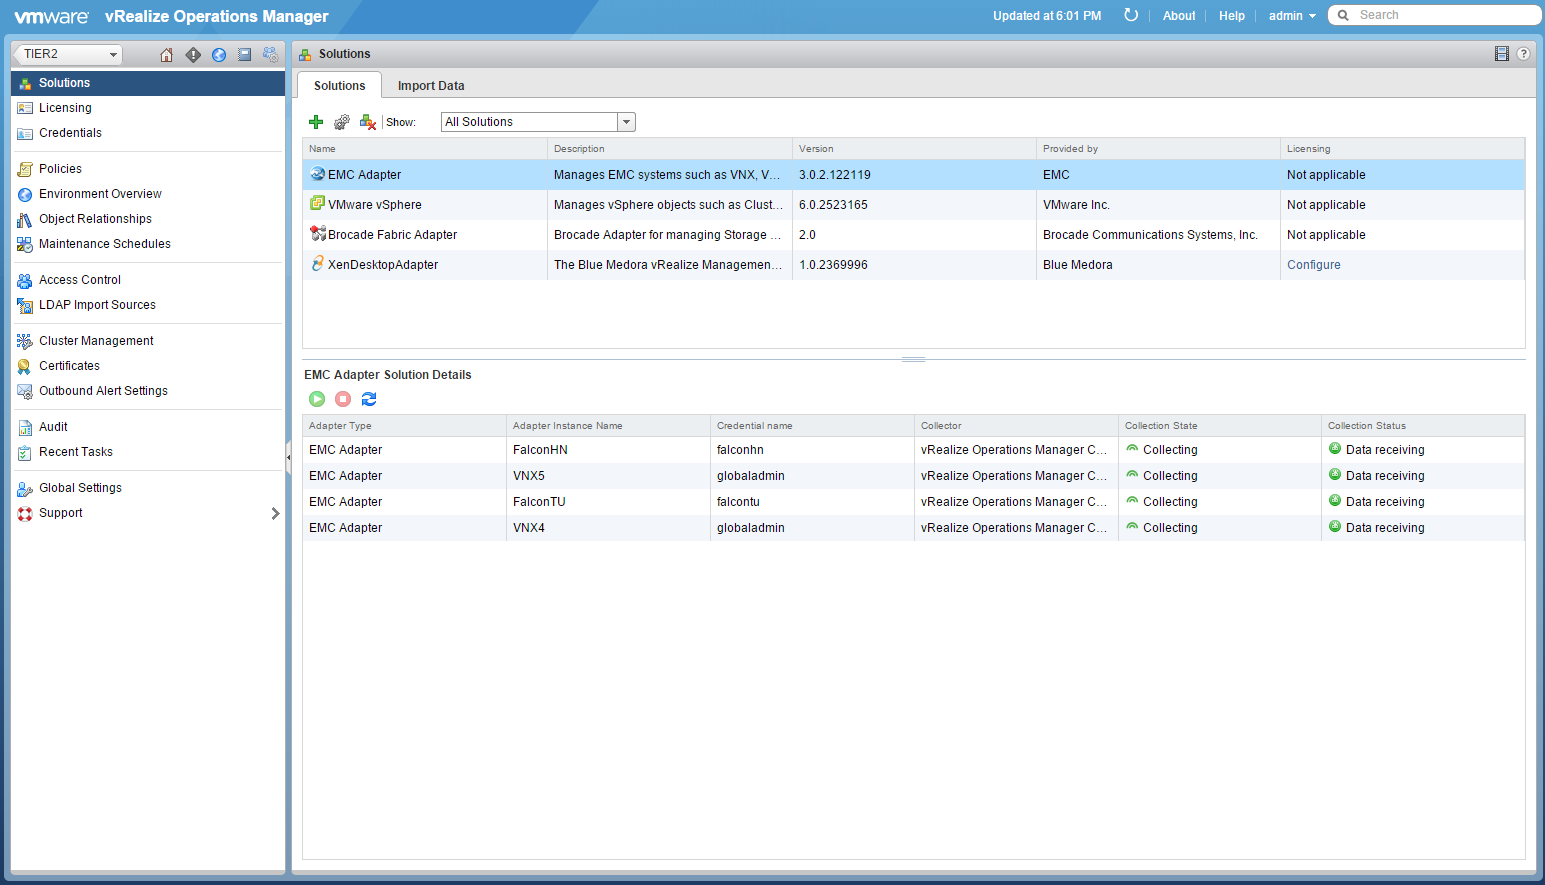Click the blue refresh arrows in Solution Details
The height and width of the screenshot is (885, 1545).
point(369,399)
